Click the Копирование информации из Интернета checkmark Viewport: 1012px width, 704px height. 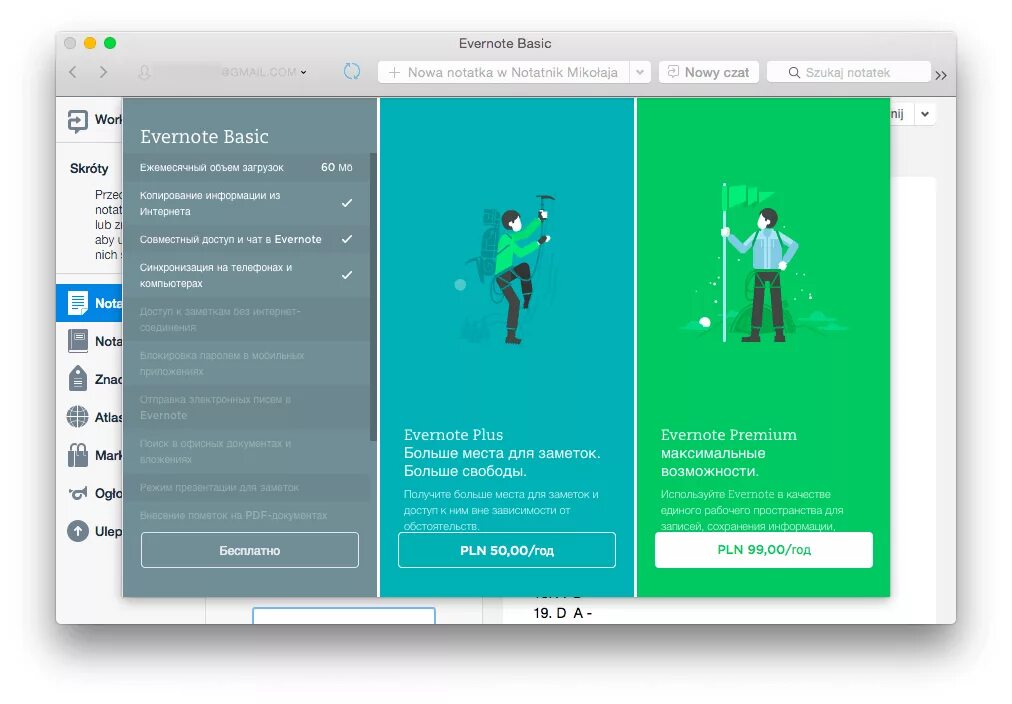[347, 203]
